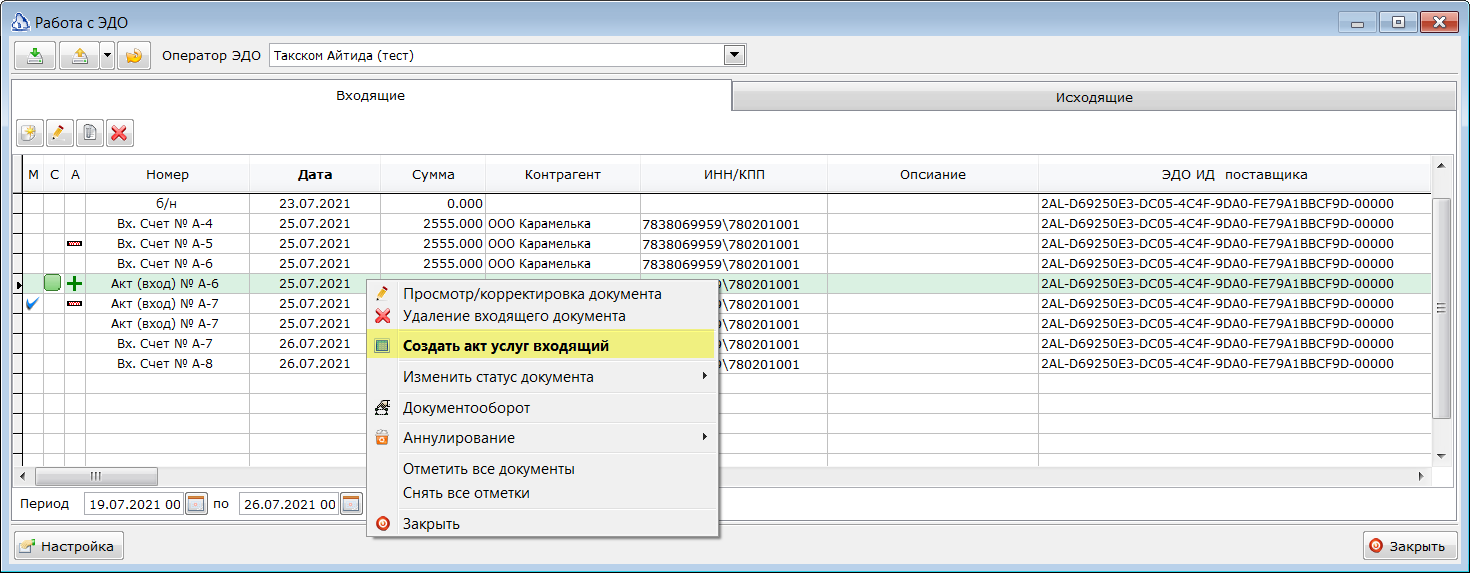Image resolution: width=1470 pixels, height=573 pixels.
Task: Click the horizontal scrollbar thumb under table
Action: [x=96, y=476]
